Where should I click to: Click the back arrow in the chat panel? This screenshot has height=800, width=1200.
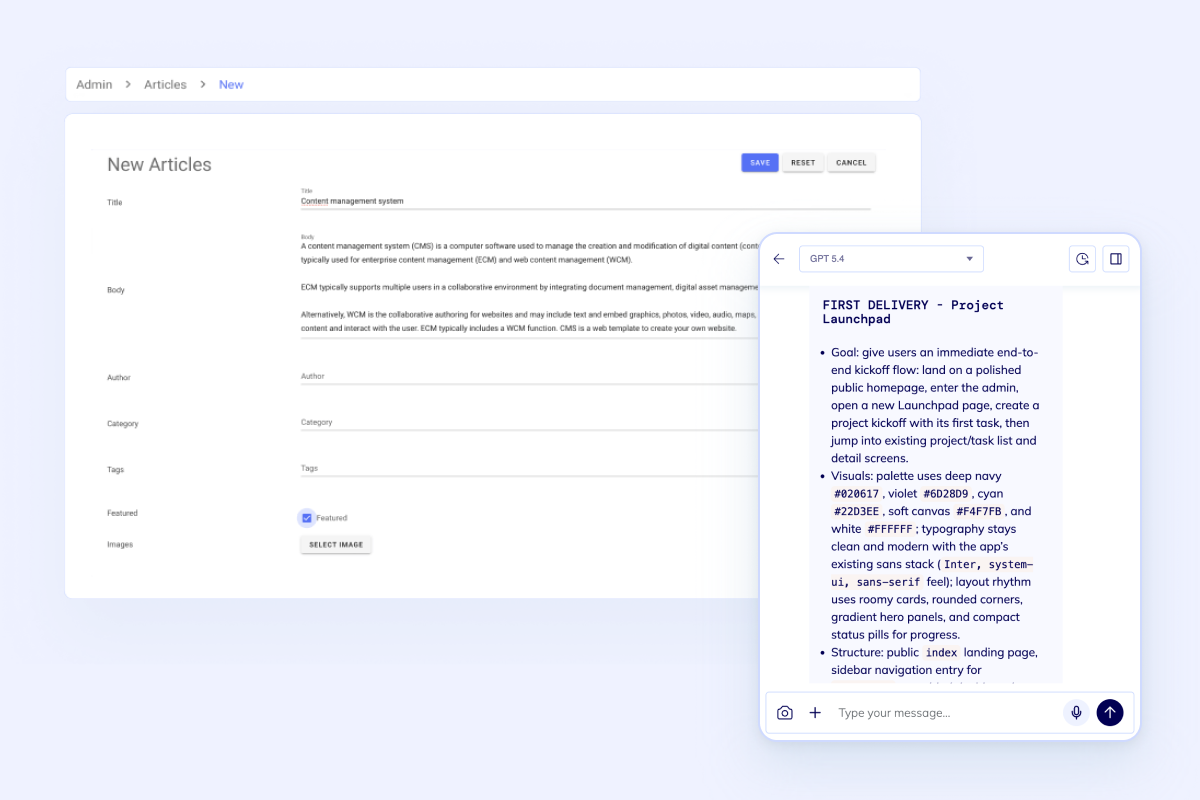click(778, 258)
